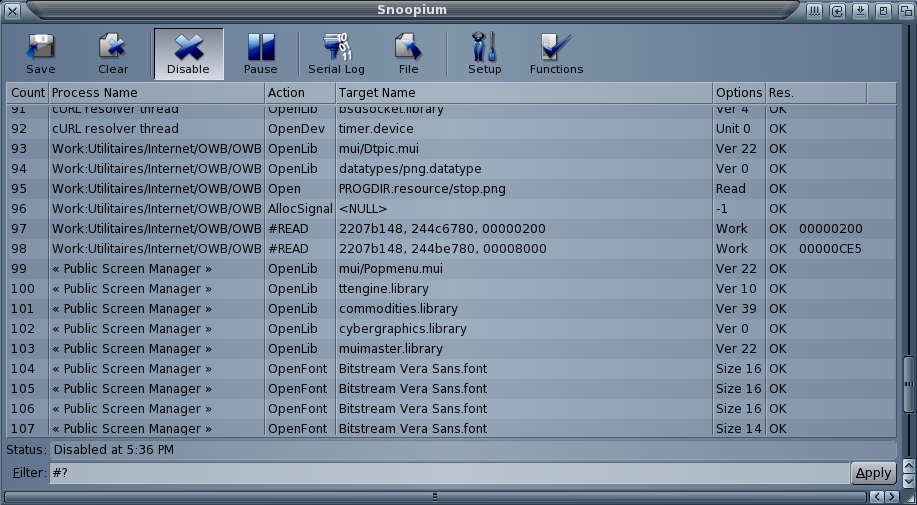917x505 pixels.
Task: Focus the Filter input field
Action: (449, 473)
